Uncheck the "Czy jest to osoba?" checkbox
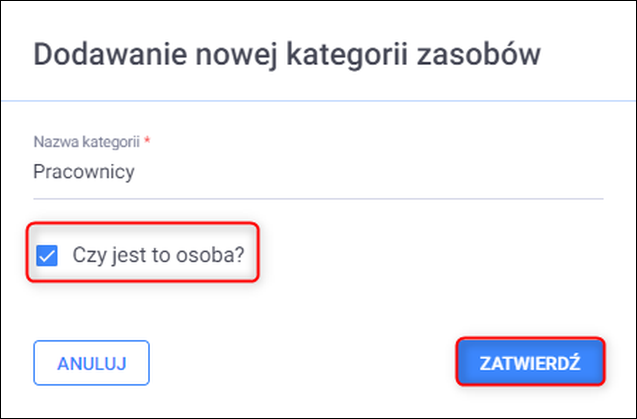The height and width of the screenshot is (419, 637). [x=47, y=254]
